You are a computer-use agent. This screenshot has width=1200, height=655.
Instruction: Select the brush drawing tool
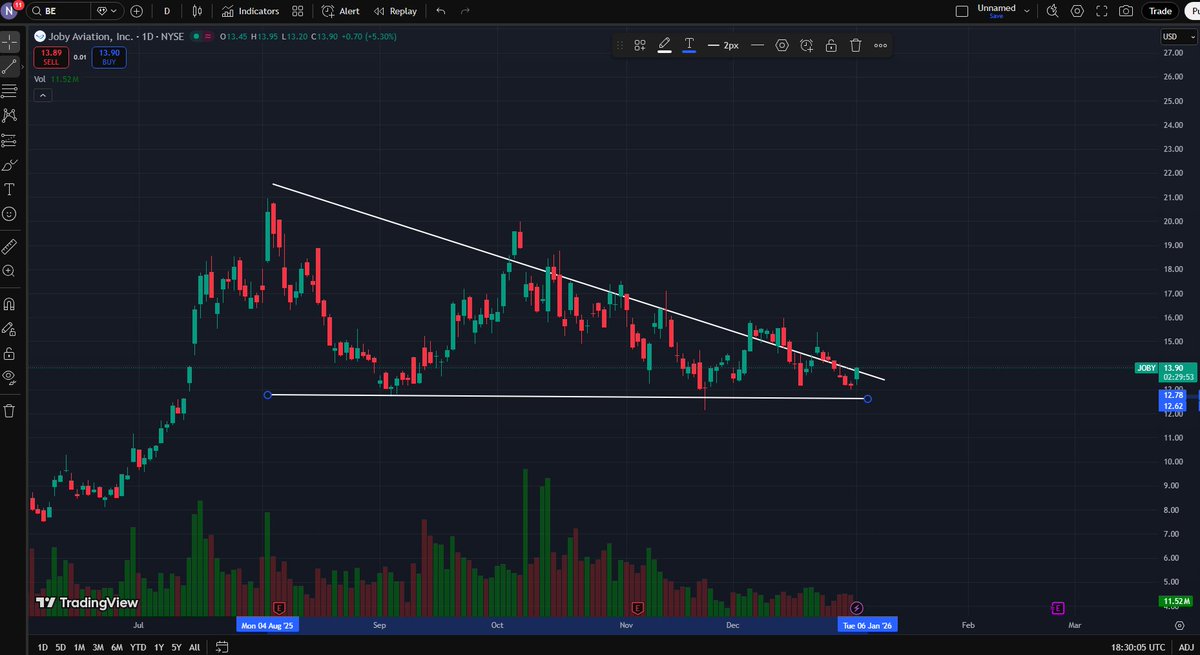tap(10, 165)
